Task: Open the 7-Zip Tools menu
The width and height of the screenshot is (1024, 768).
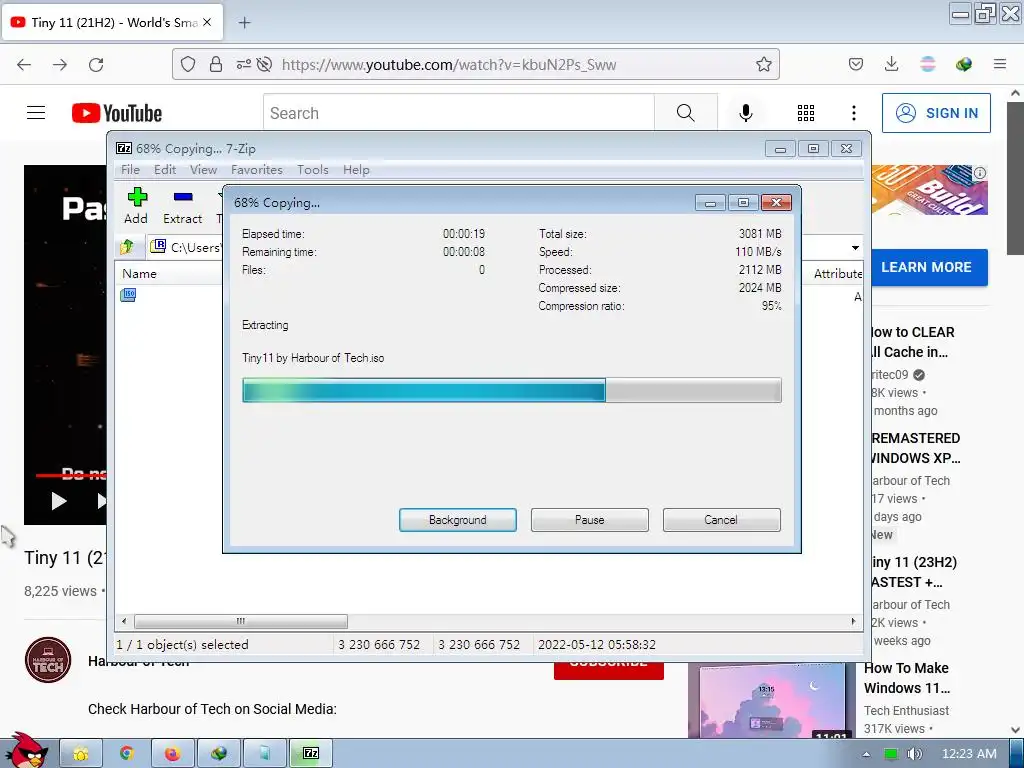Action: click(x=313, y=170)
